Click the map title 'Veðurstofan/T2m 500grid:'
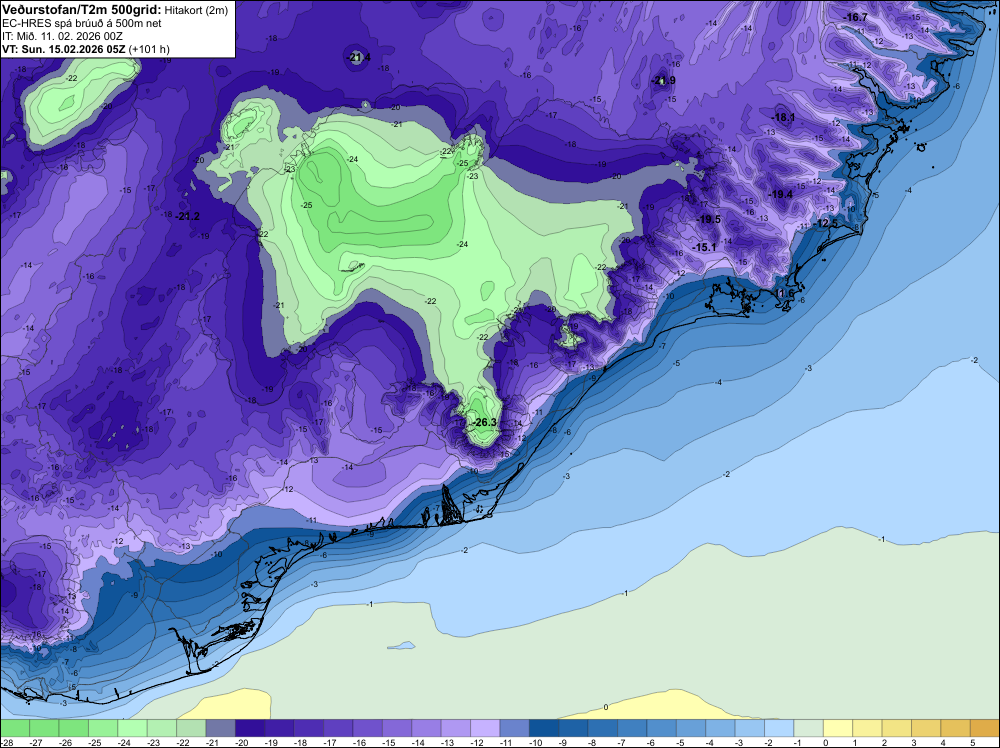Viewport: 1000px width, 748px height. pyautogui.click(x=81, y=10)
